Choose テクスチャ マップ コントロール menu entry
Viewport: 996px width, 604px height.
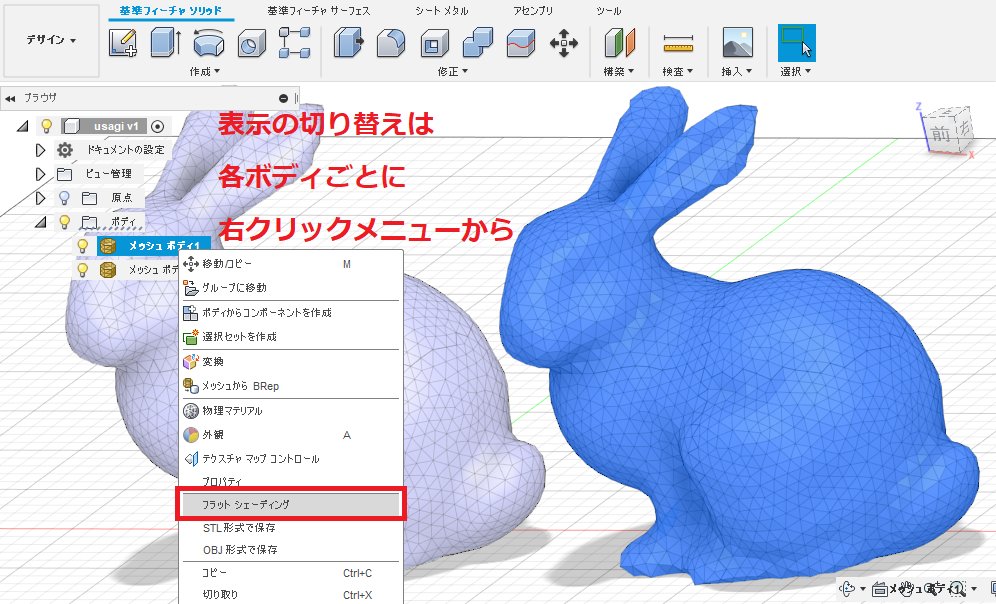(291, 459)
